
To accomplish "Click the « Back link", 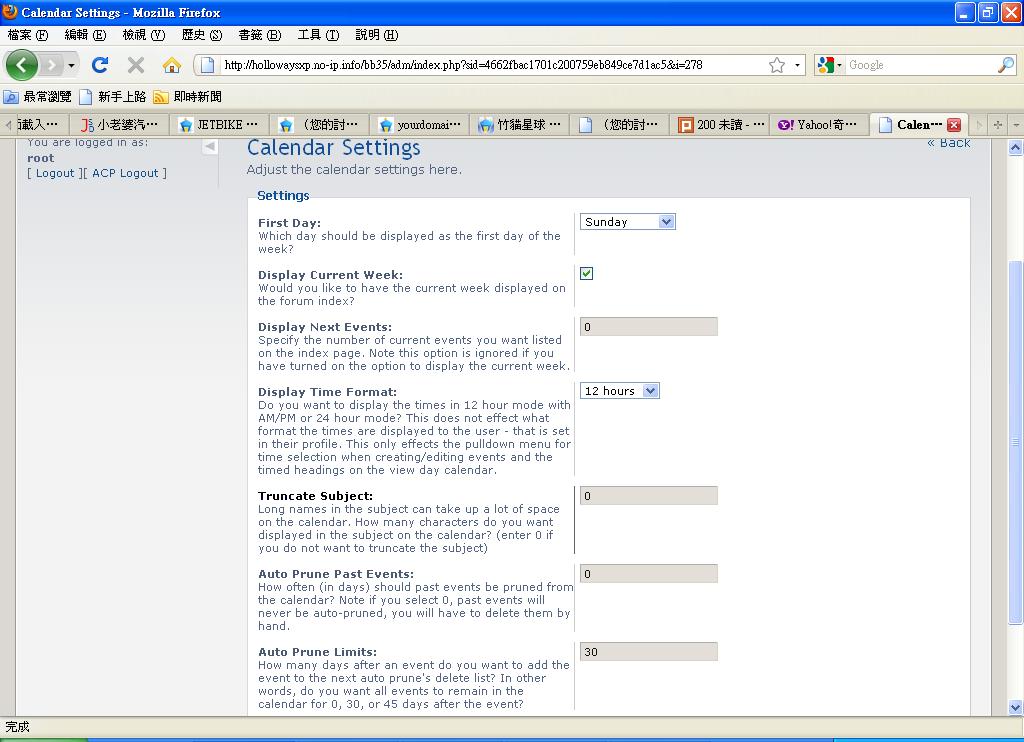I will [x=948, y=143].
